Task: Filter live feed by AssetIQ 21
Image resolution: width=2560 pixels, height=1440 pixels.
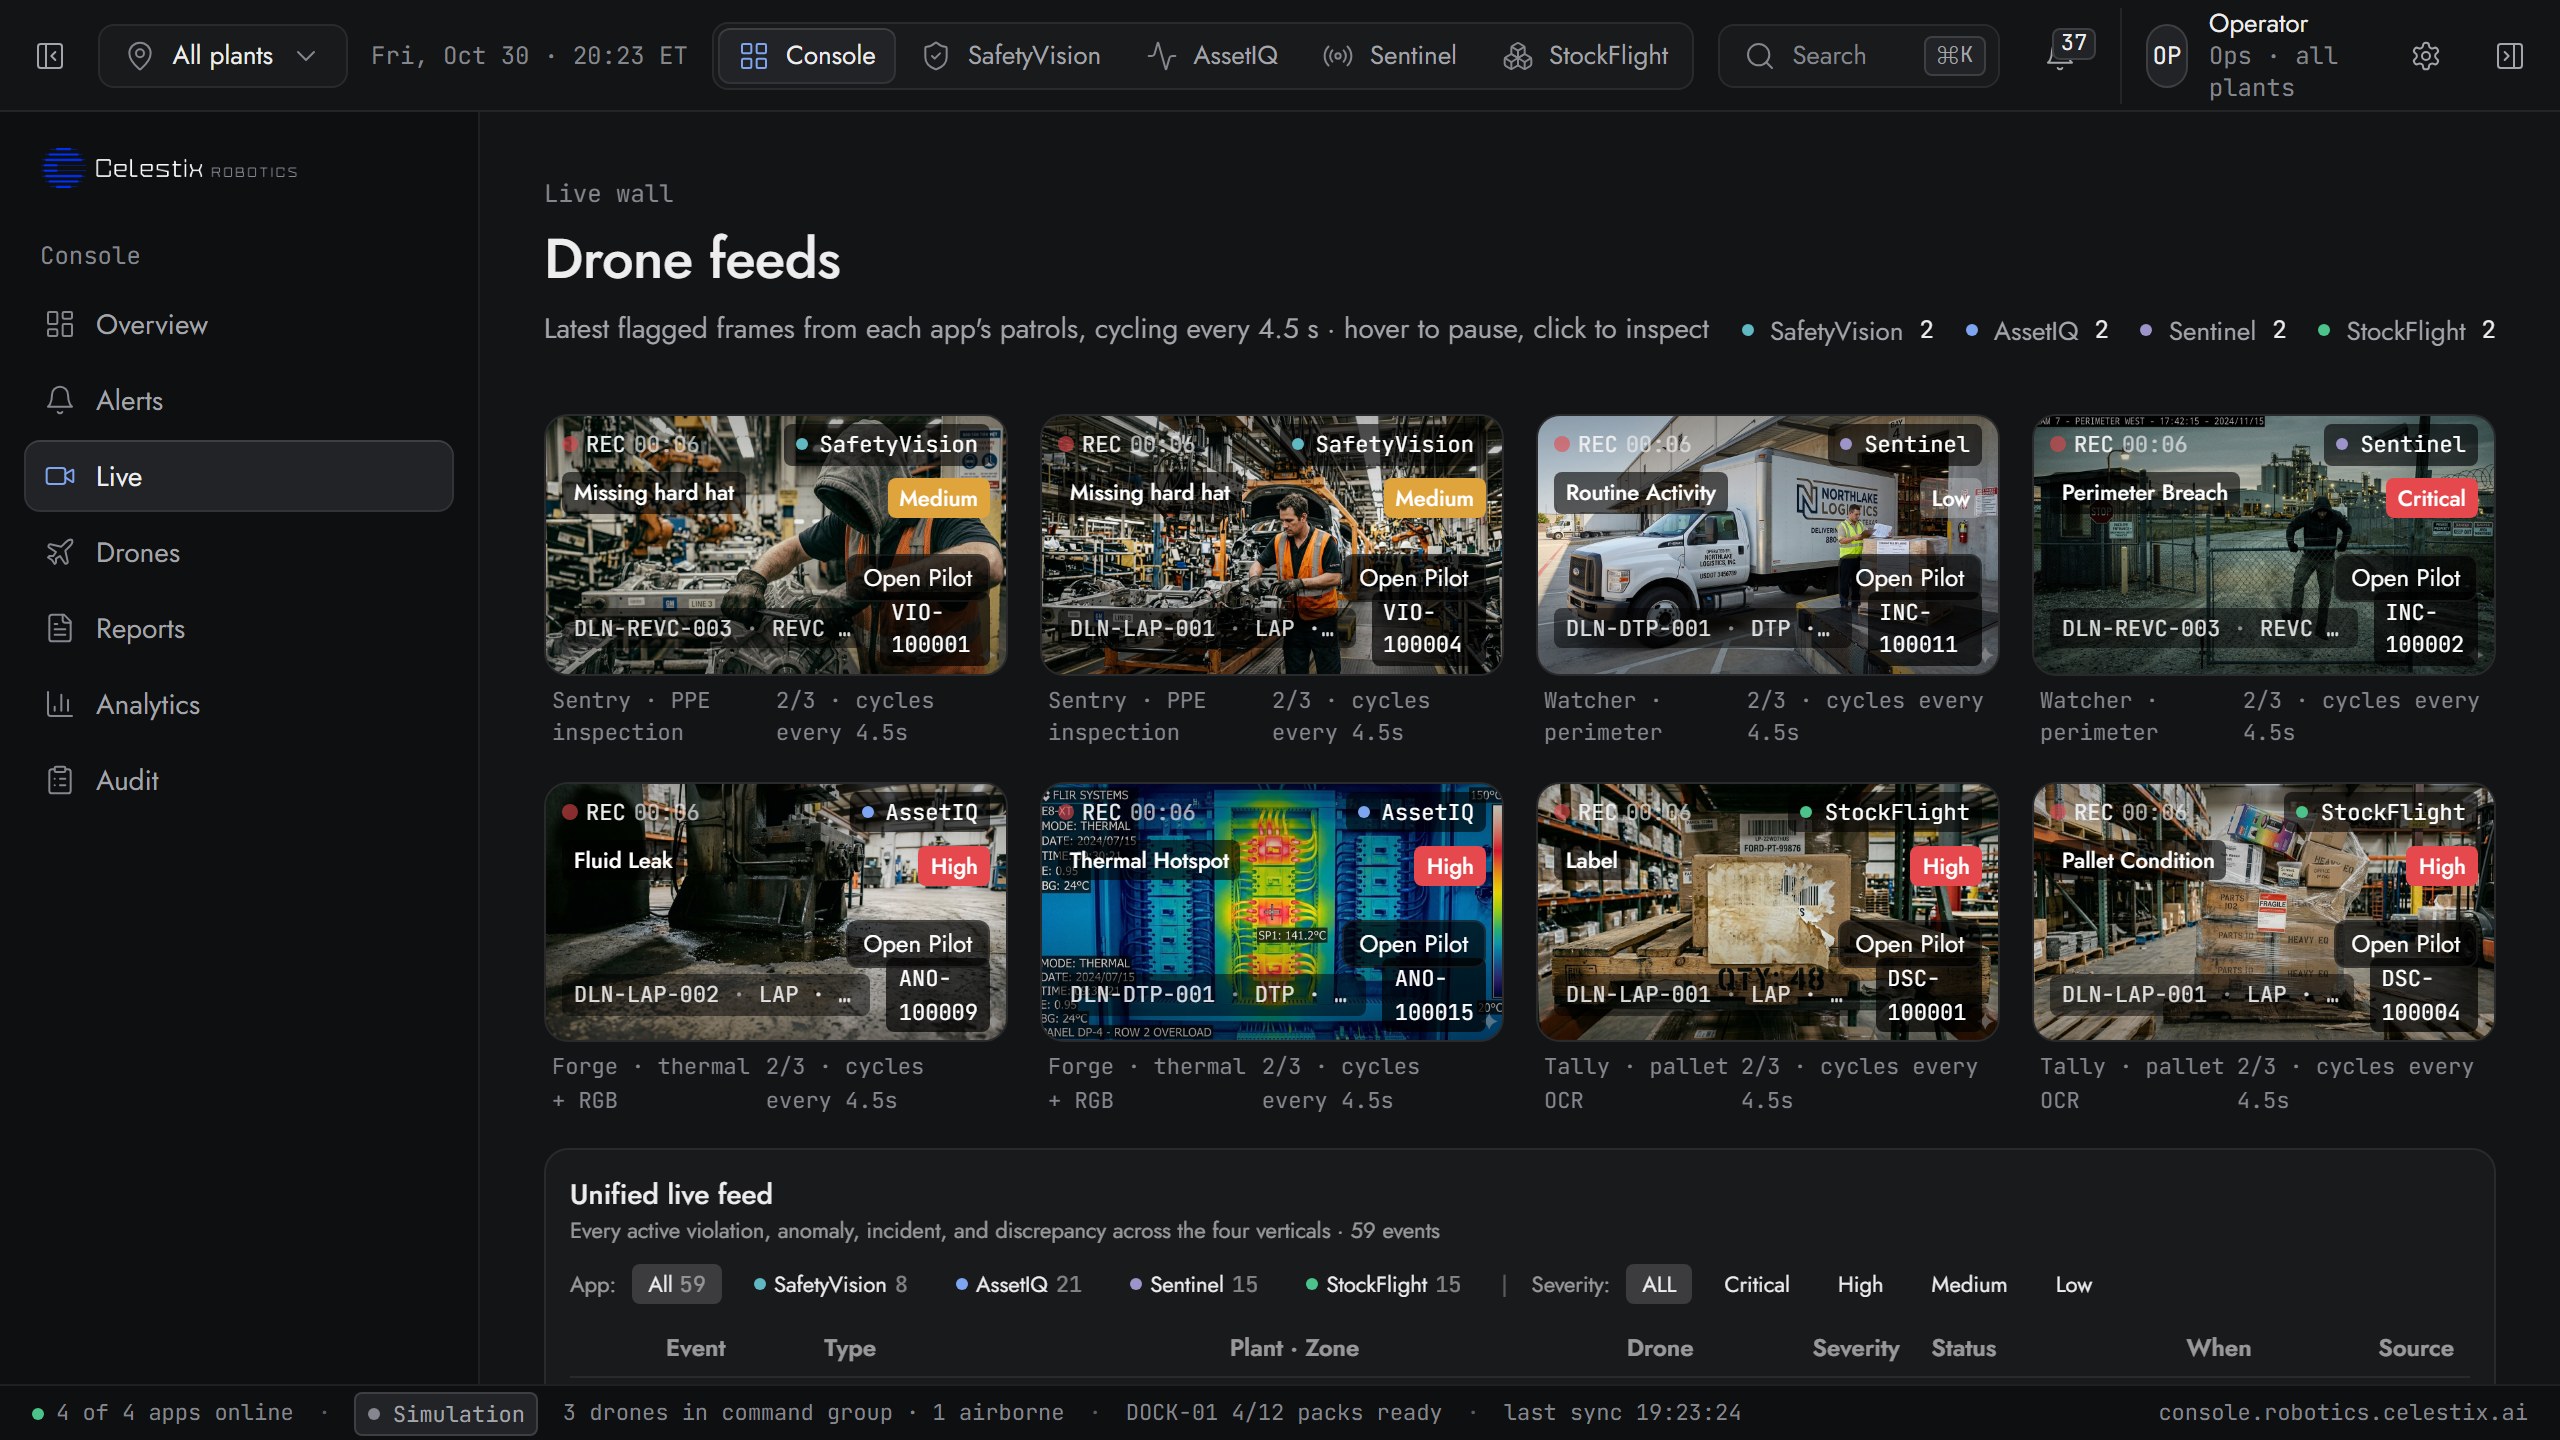Action: [x=1018, y=1284]
